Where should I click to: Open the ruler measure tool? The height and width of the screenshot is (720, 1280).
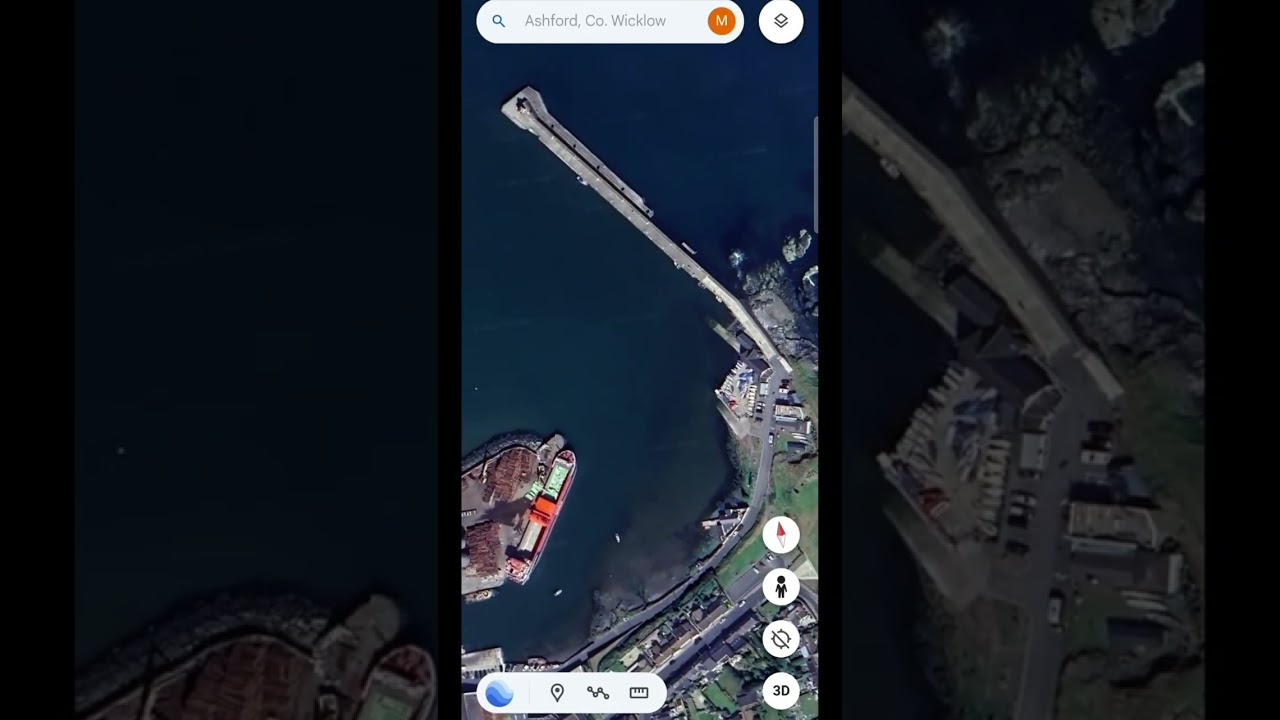639,692
